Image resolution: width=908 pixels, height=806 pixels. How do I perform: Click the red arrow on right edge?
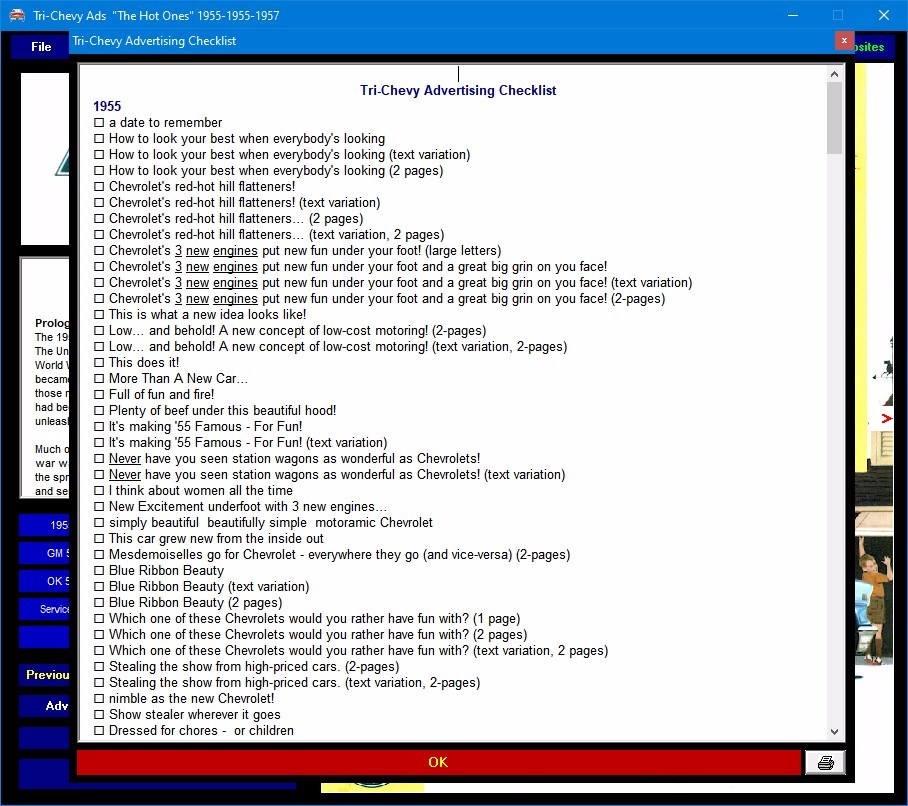(887, 418)
